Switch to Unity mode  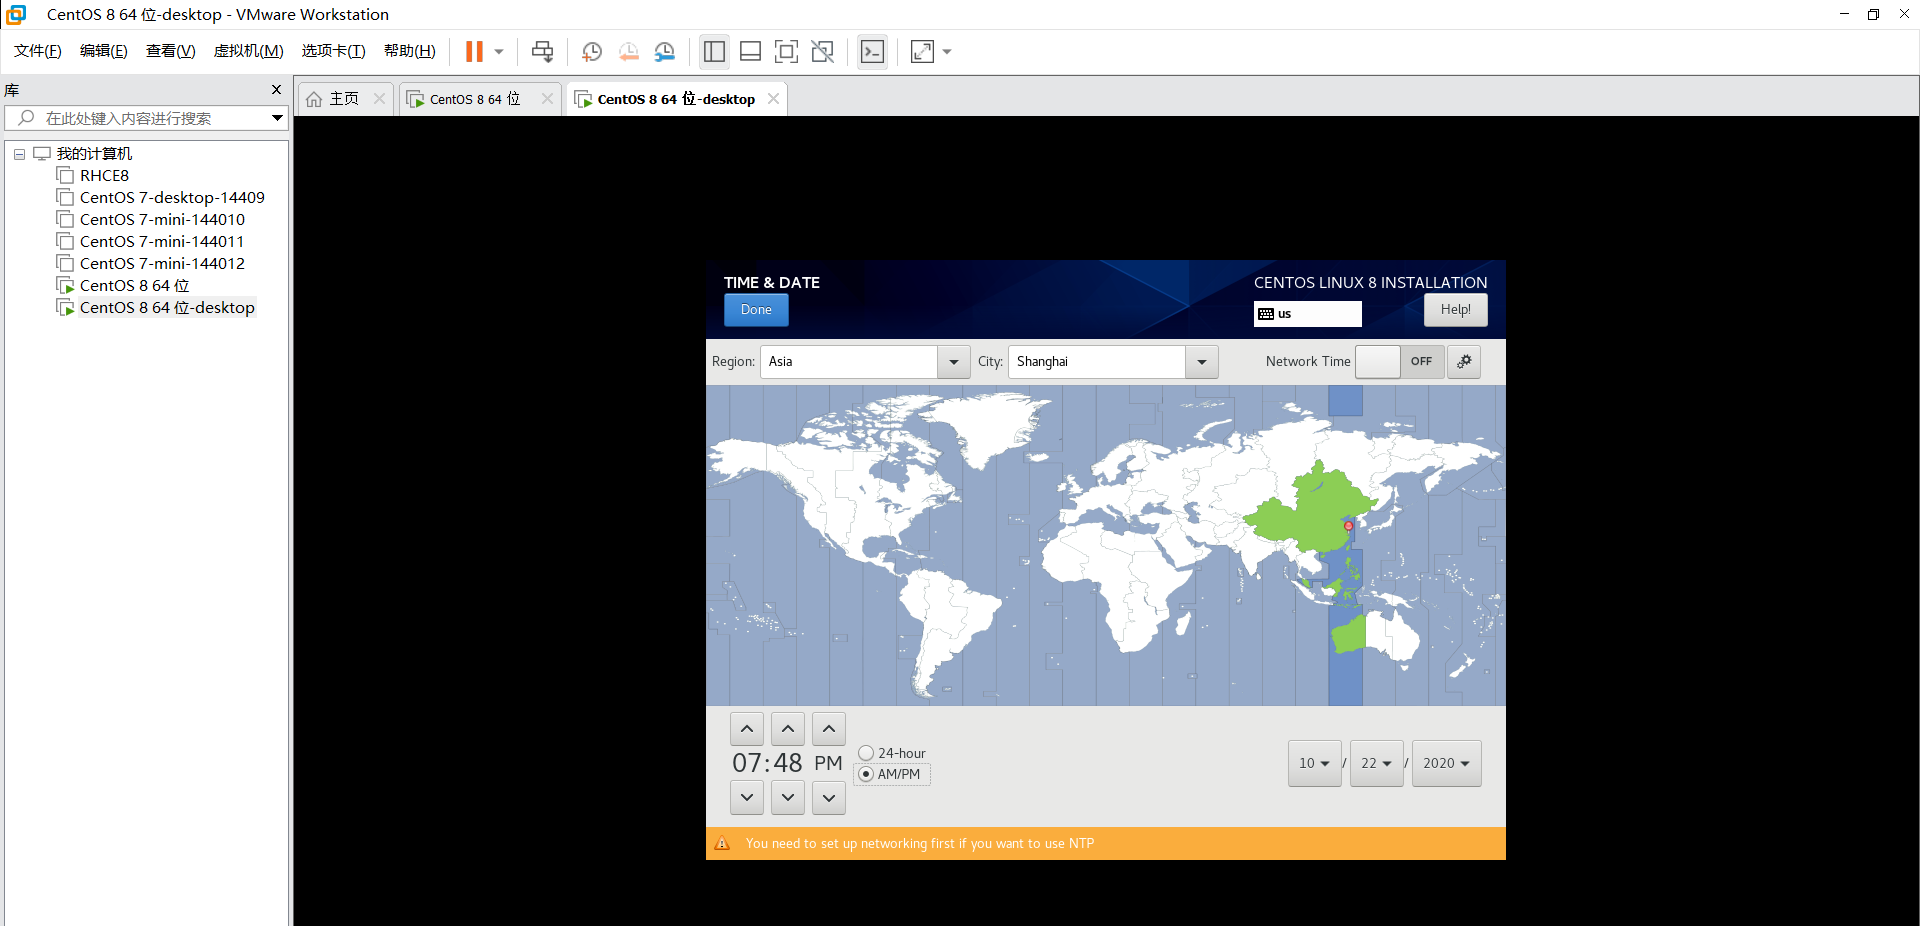pyautogui.click(x=823, y=52)
